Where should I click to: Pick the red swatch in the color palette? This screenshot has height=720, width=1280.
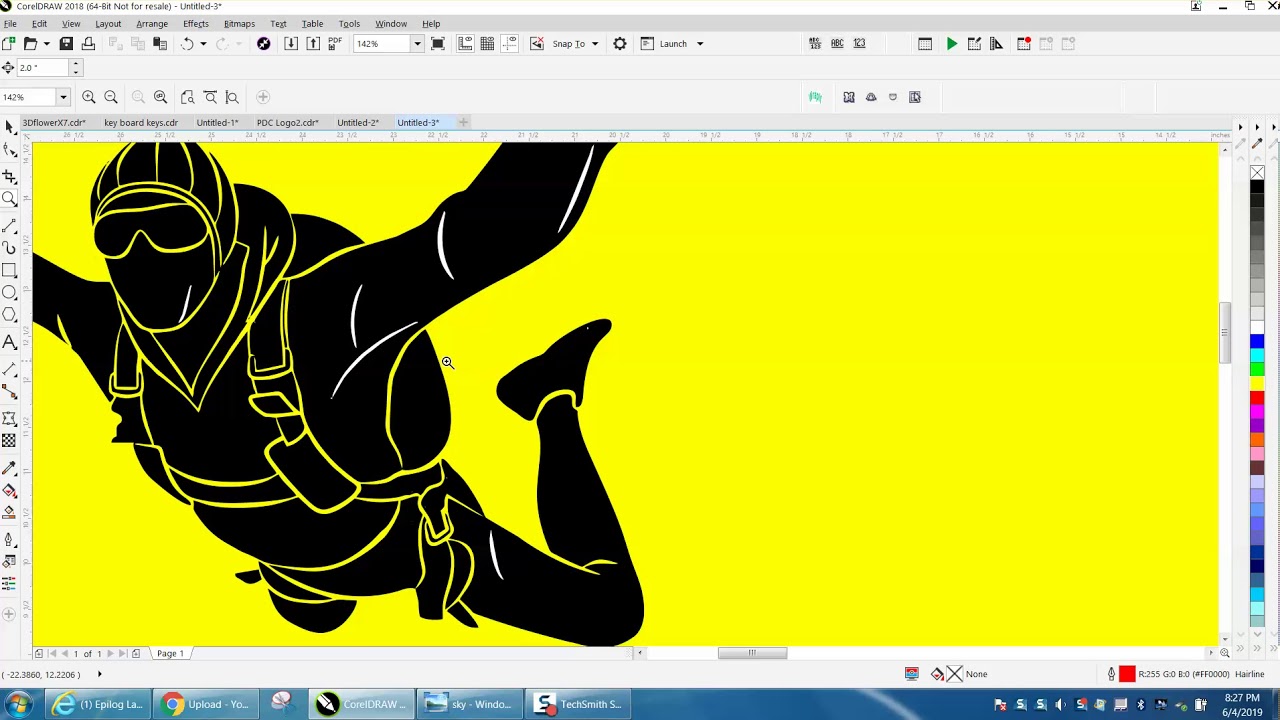1257,399
